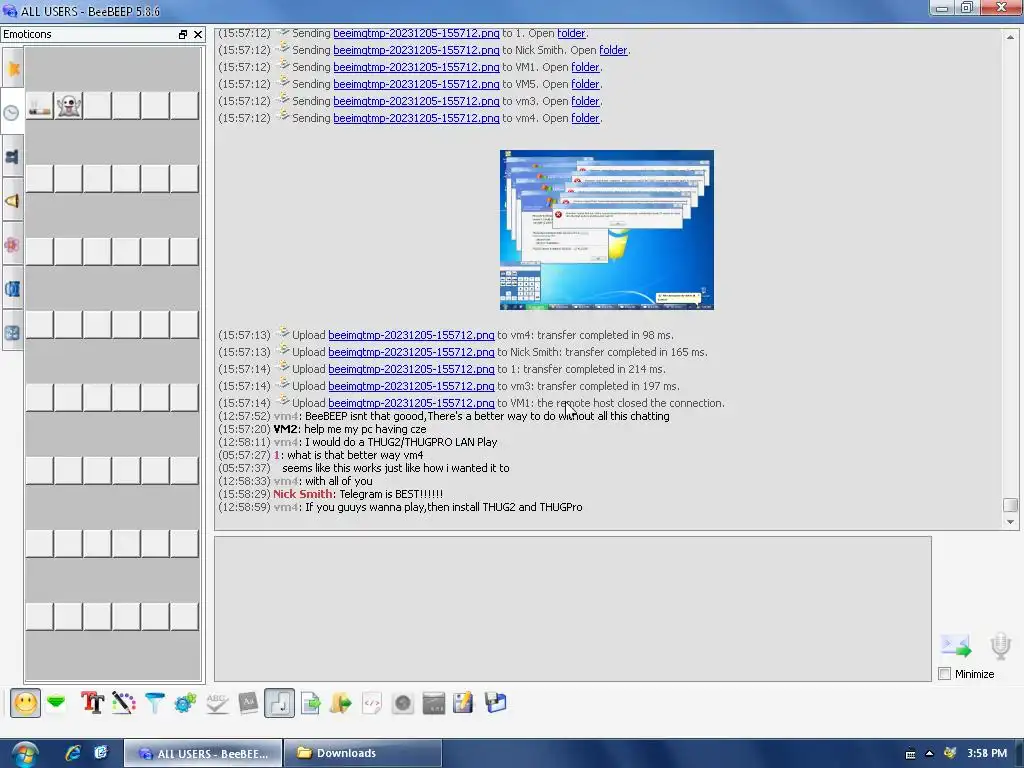The image size is (1024, 768).
Task: Select the blue car places emoticon tab
Action: point(13,289)
